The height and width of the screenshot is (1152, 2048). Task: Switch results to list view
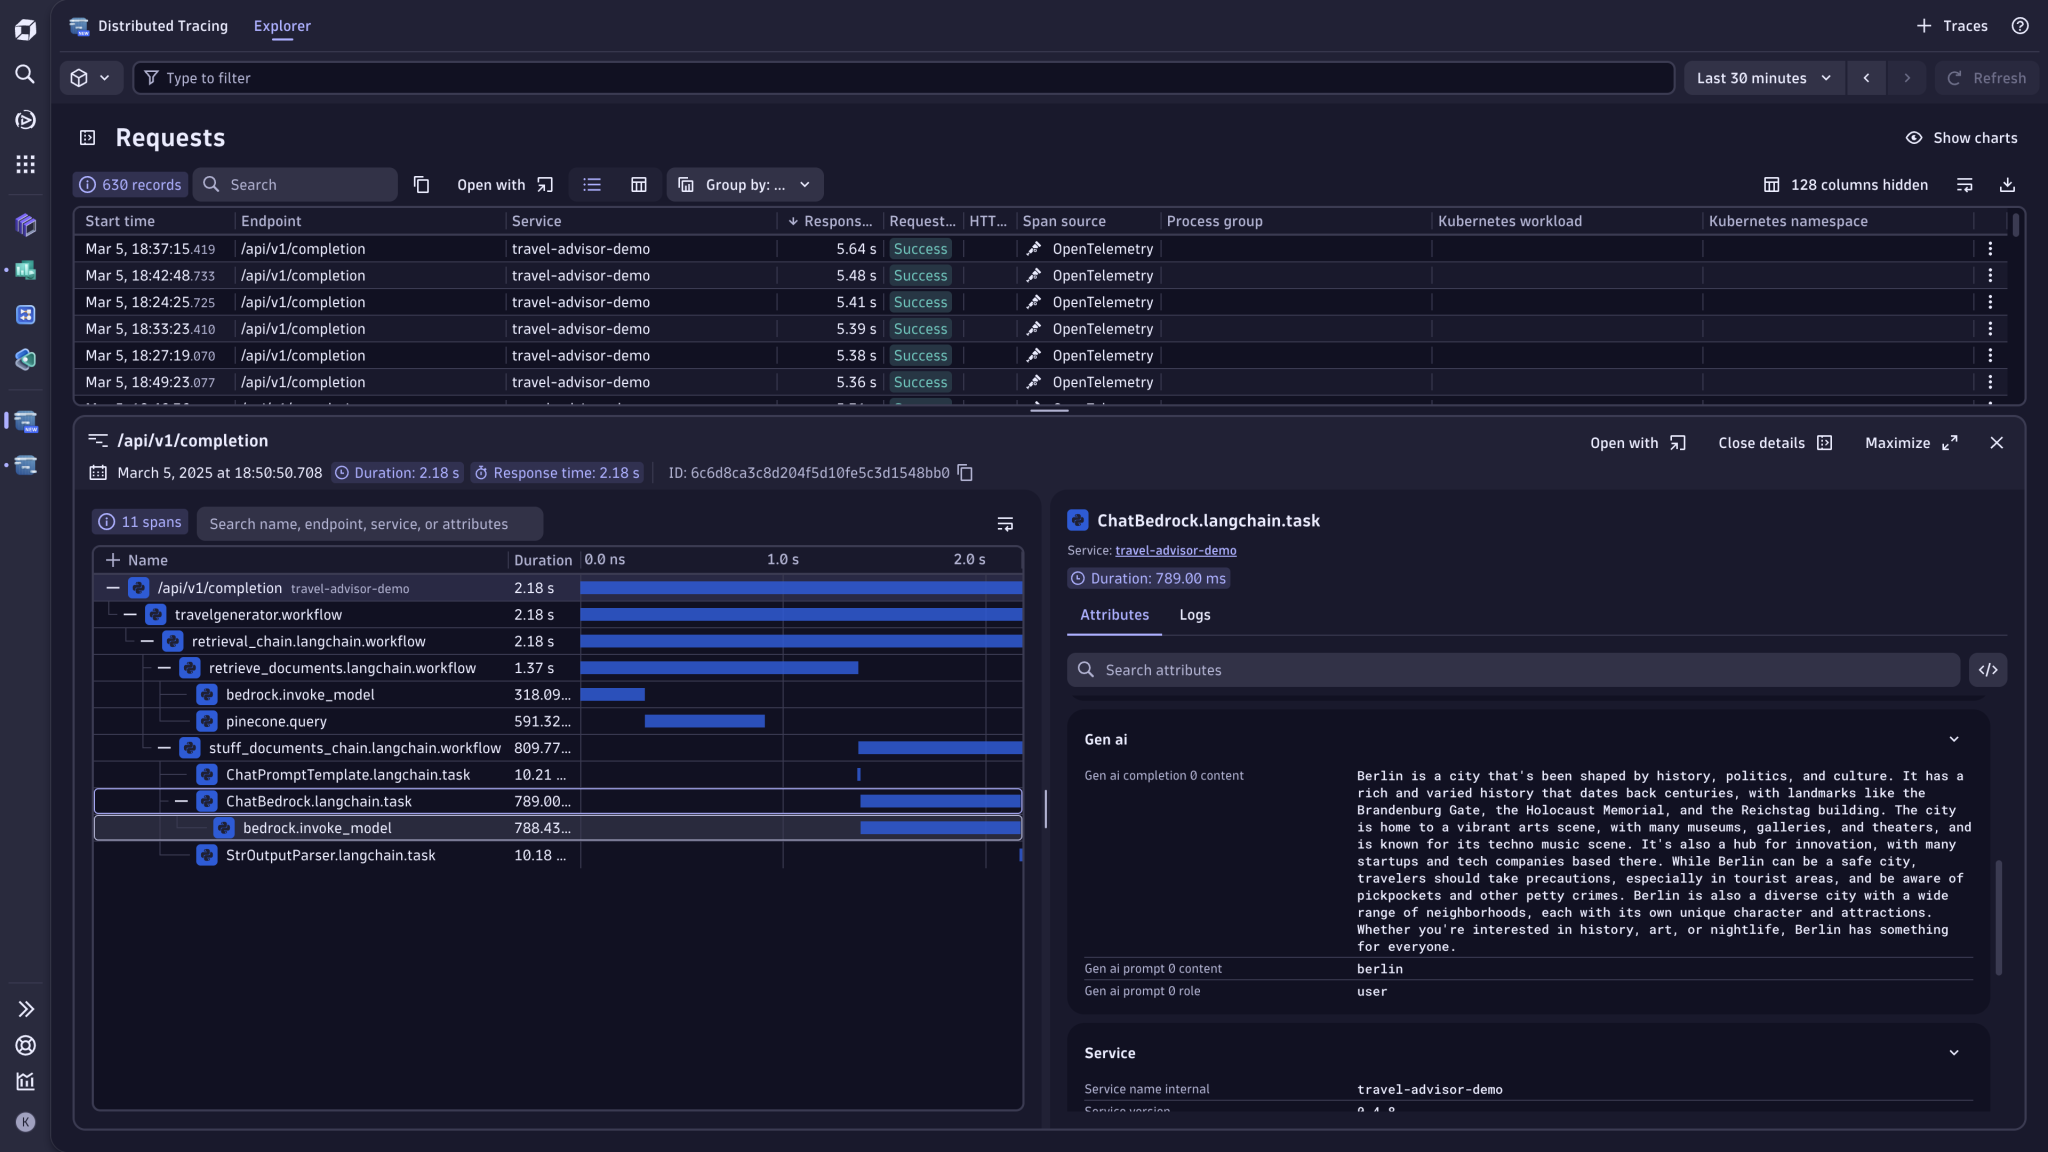(x=591, y=184)
